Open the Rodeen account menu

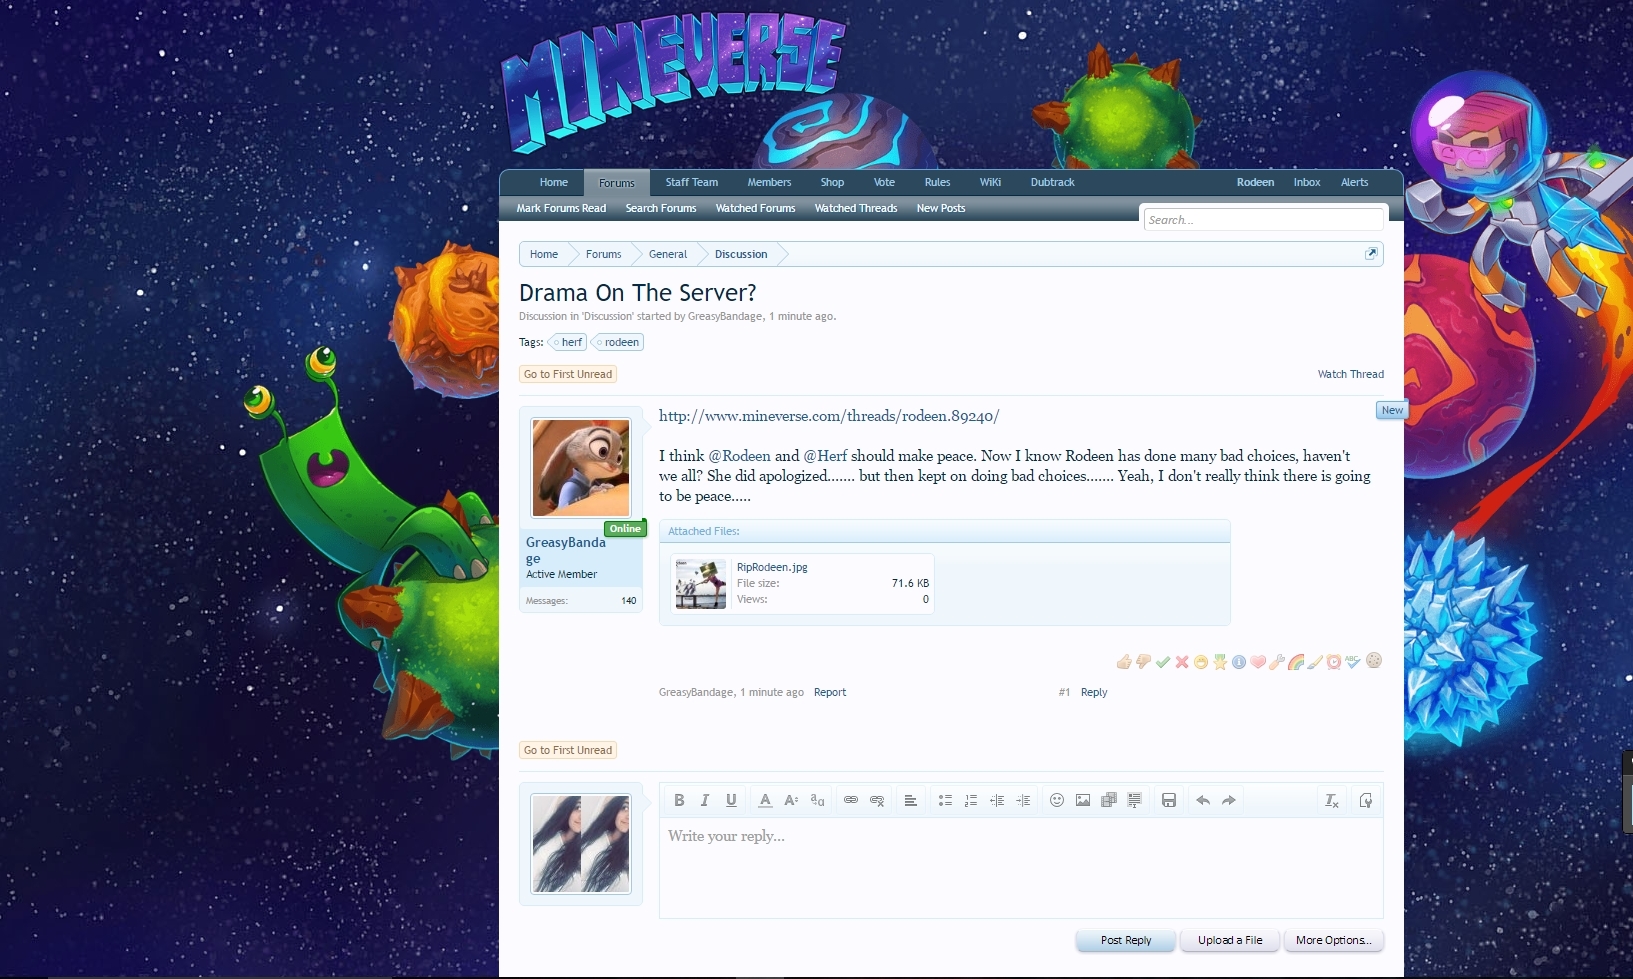1255,182
